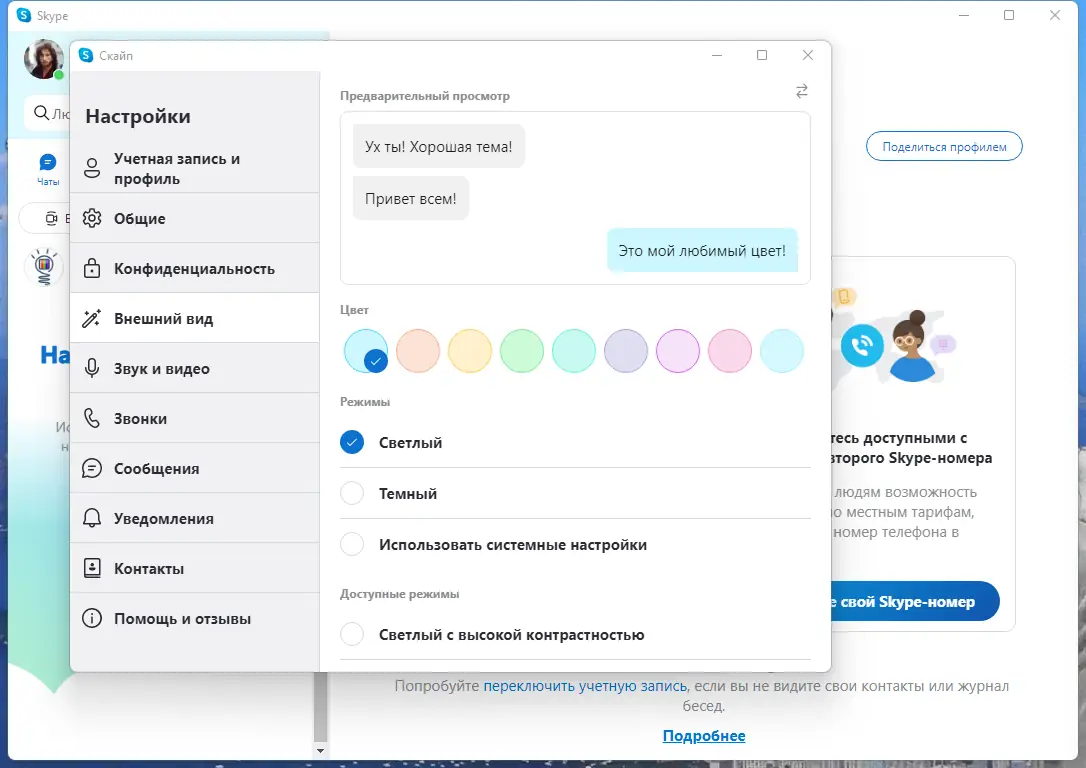Select Light high contrast mode radio button
1086x768 pixels.
(x=352, y=634)
